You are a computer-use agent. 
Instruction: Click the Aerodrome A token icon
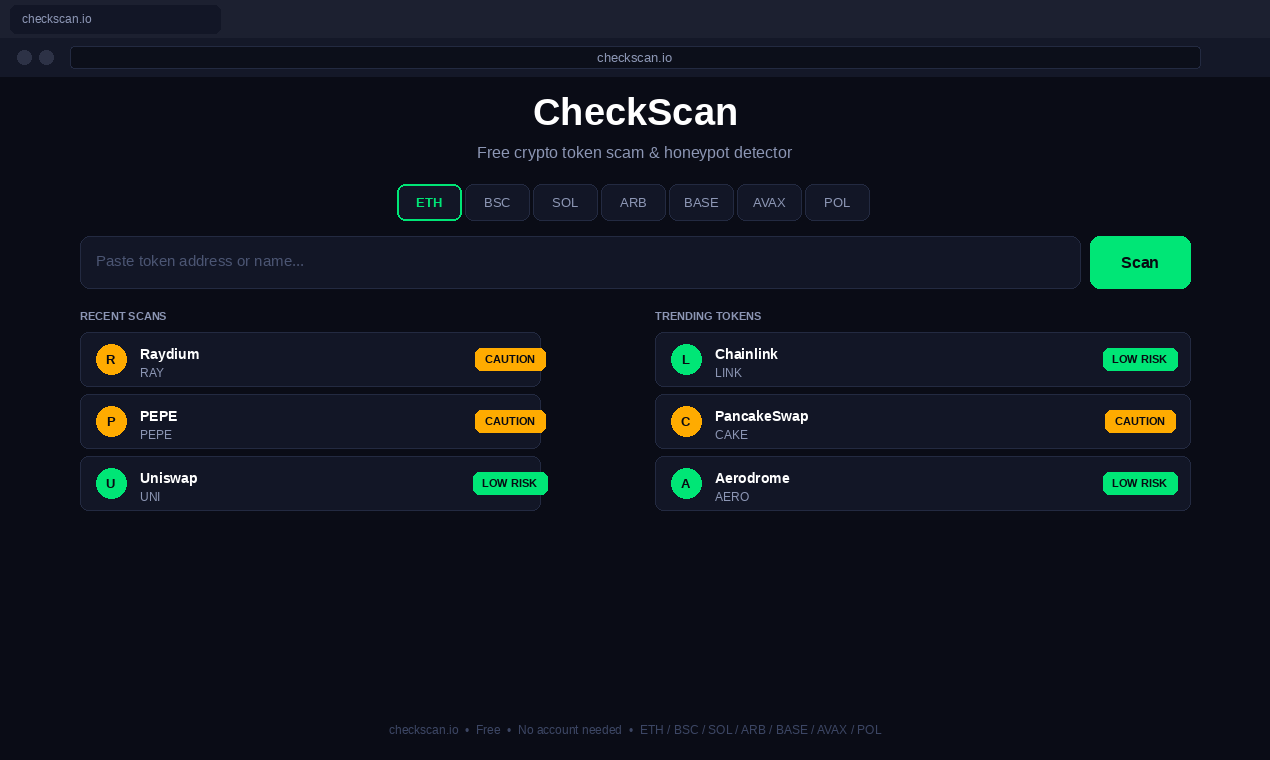click(x=686, y=483)
